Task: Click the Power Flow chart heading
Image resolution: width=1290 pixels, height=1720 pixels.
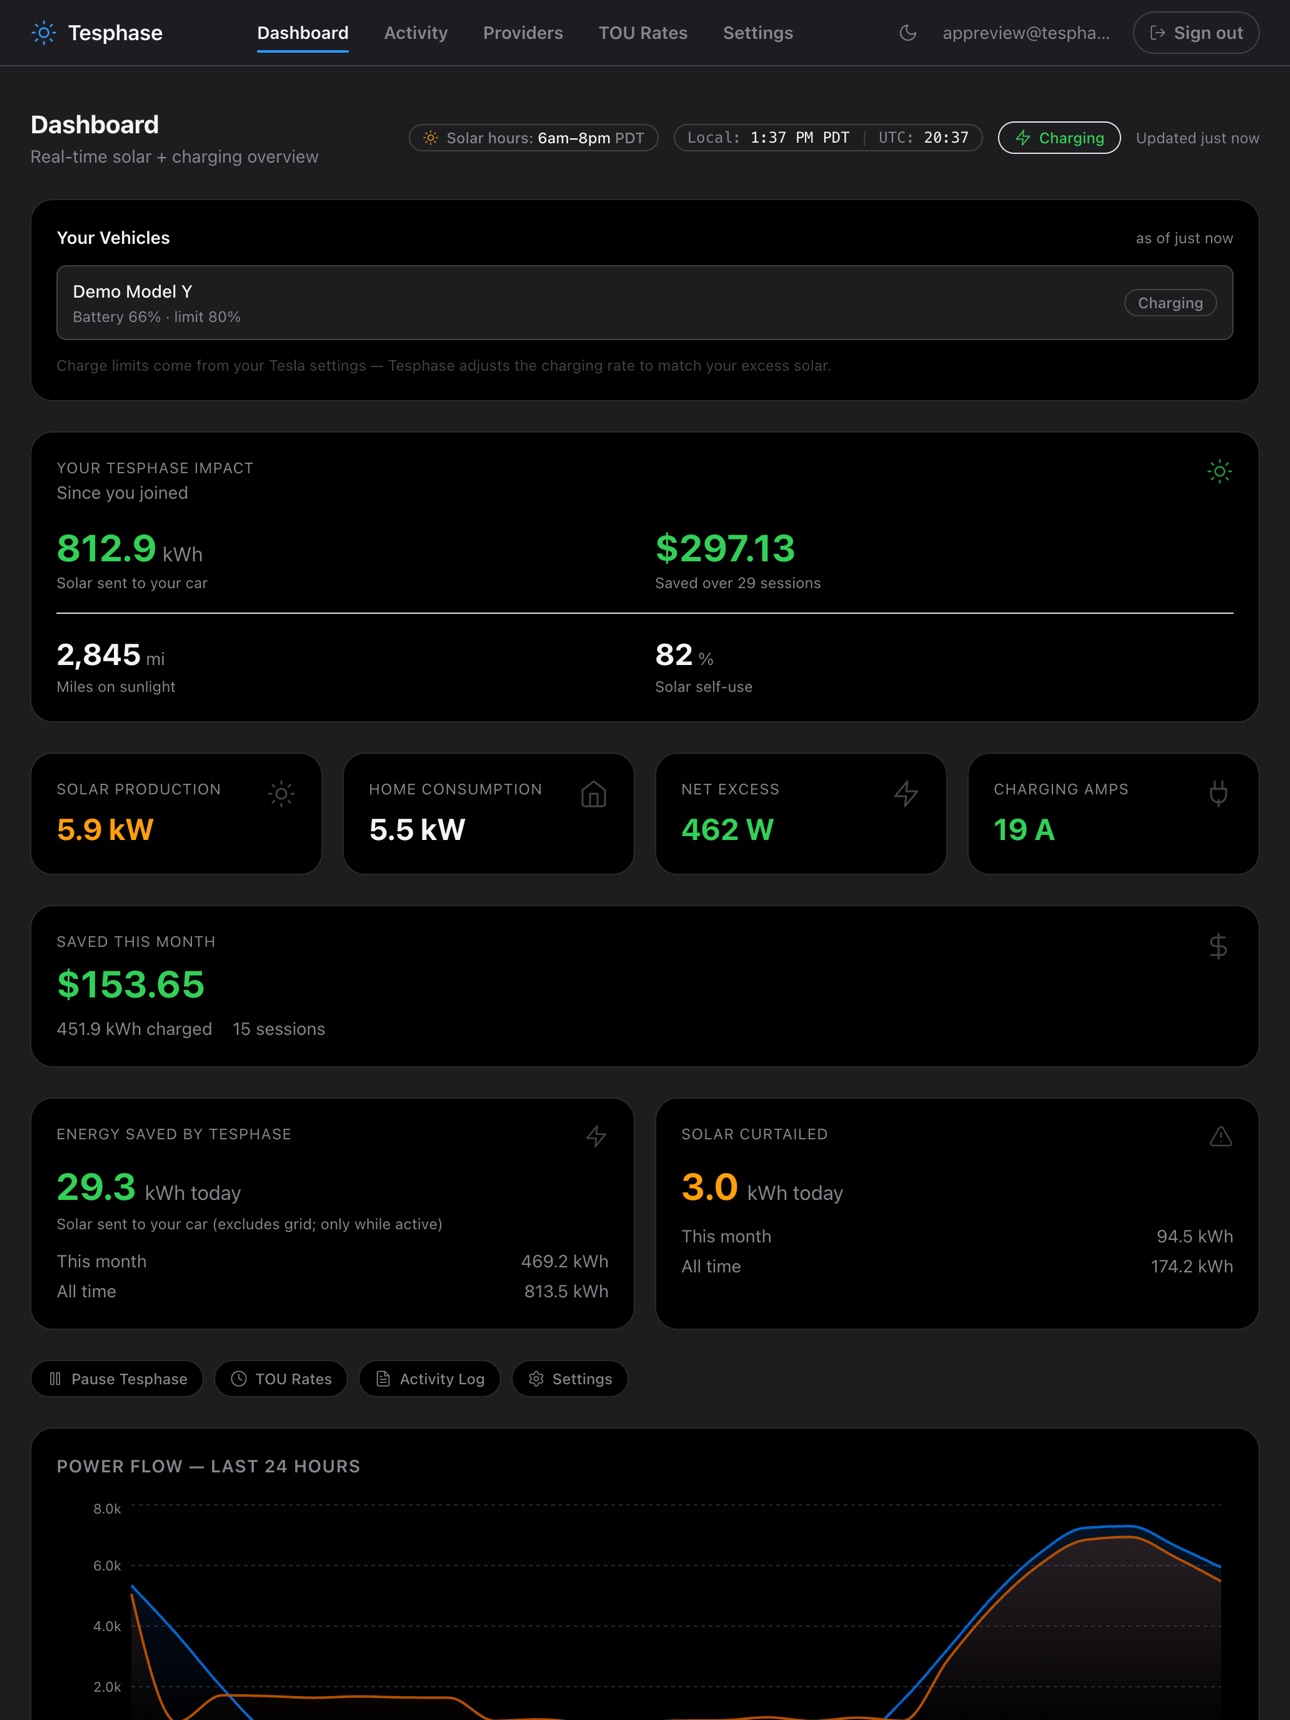Action: (208, 1467)
